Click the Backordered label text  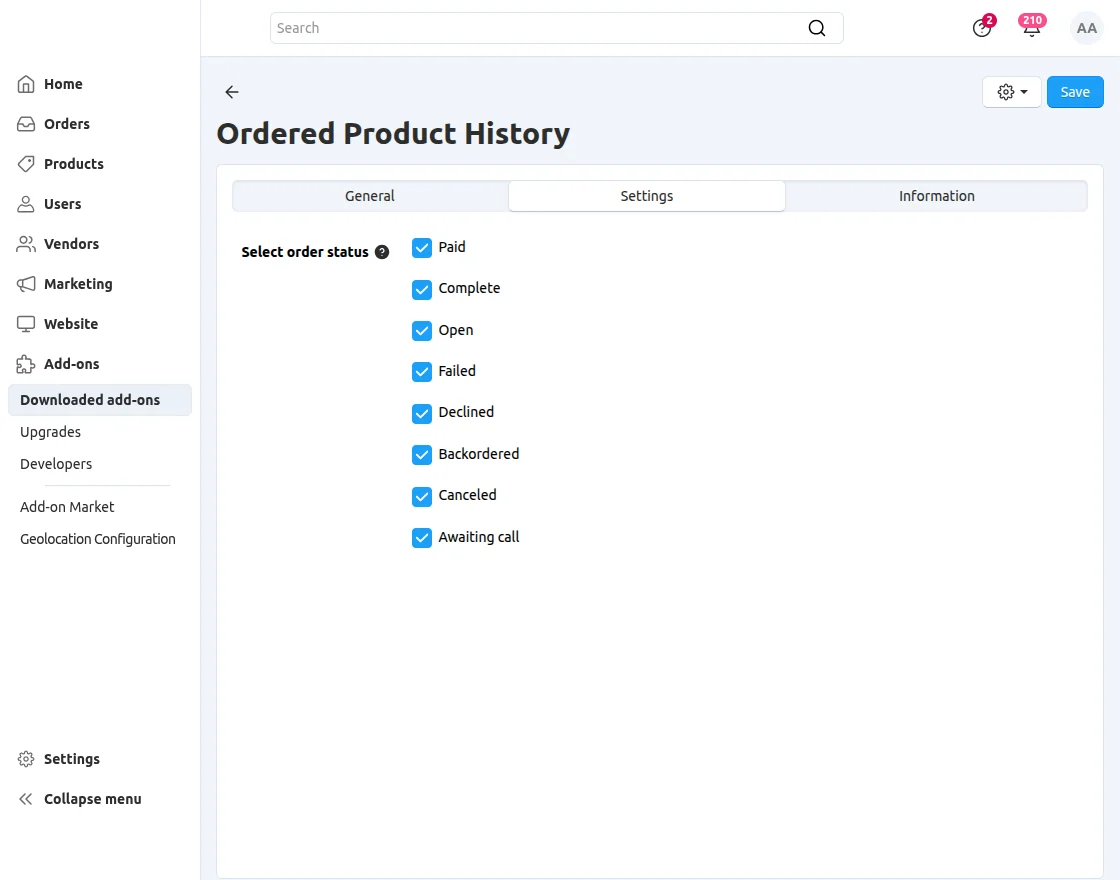click(479, 454)
